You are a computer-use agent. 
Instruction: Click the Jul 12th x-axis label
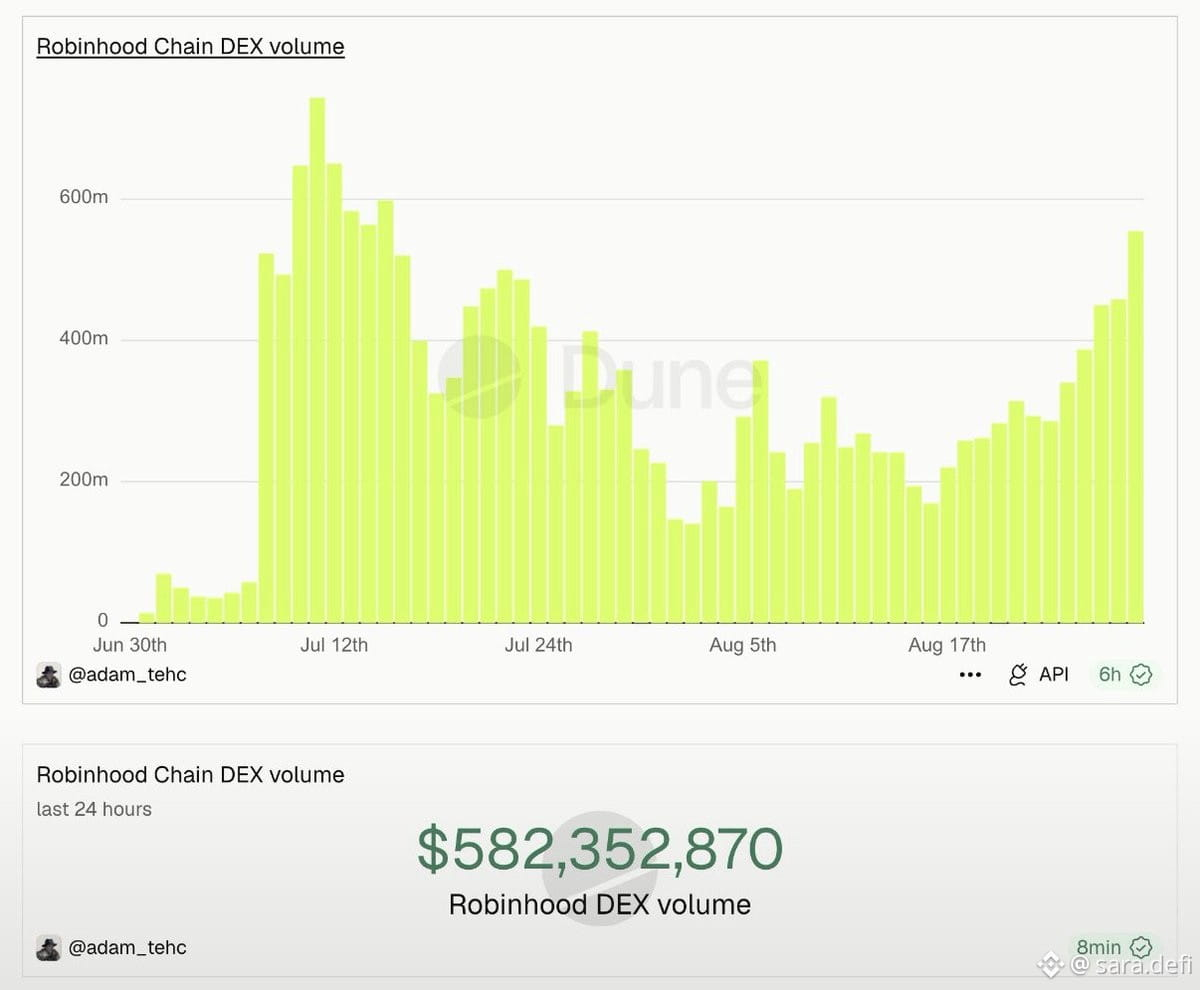point(334,645)
